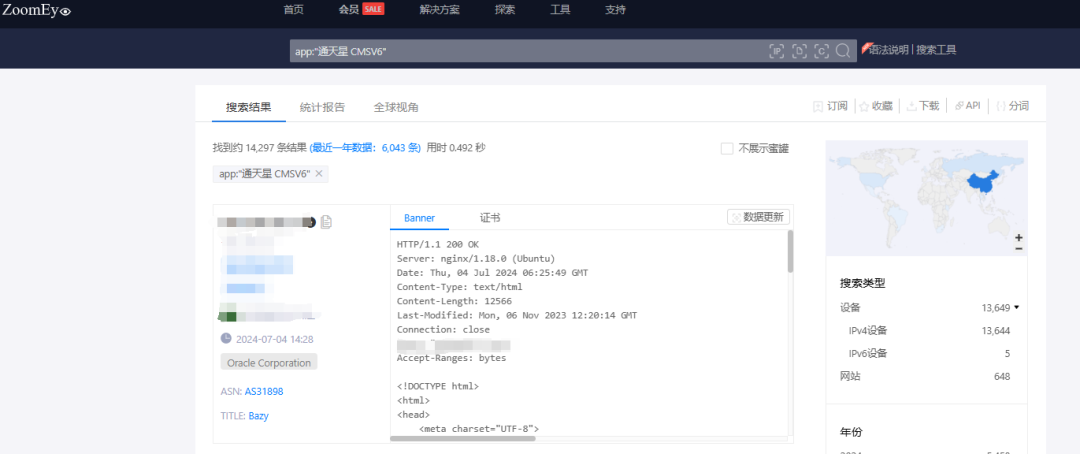
Task: Select the 证书 tab
Action: [490, 218]
